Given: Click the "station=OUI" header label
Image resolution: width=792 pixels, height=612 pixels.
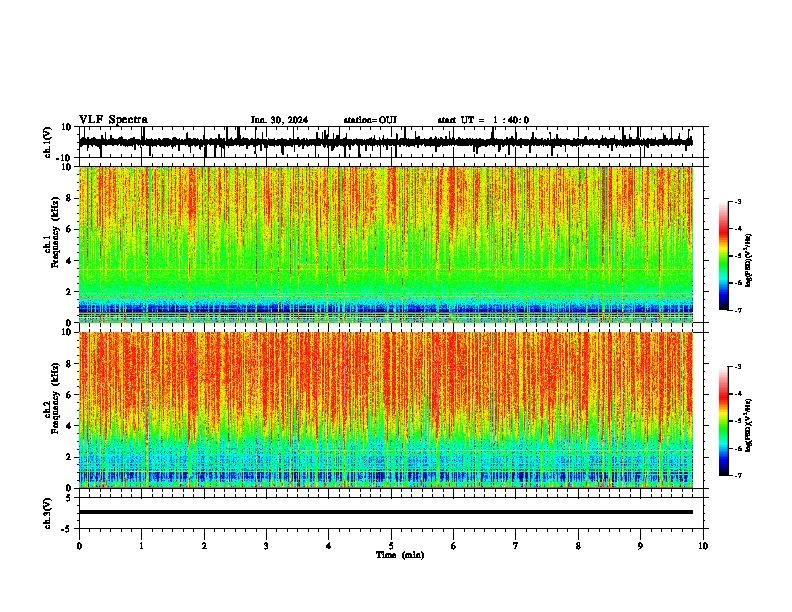Looking at the screenshot, I should tap(370, 120).
